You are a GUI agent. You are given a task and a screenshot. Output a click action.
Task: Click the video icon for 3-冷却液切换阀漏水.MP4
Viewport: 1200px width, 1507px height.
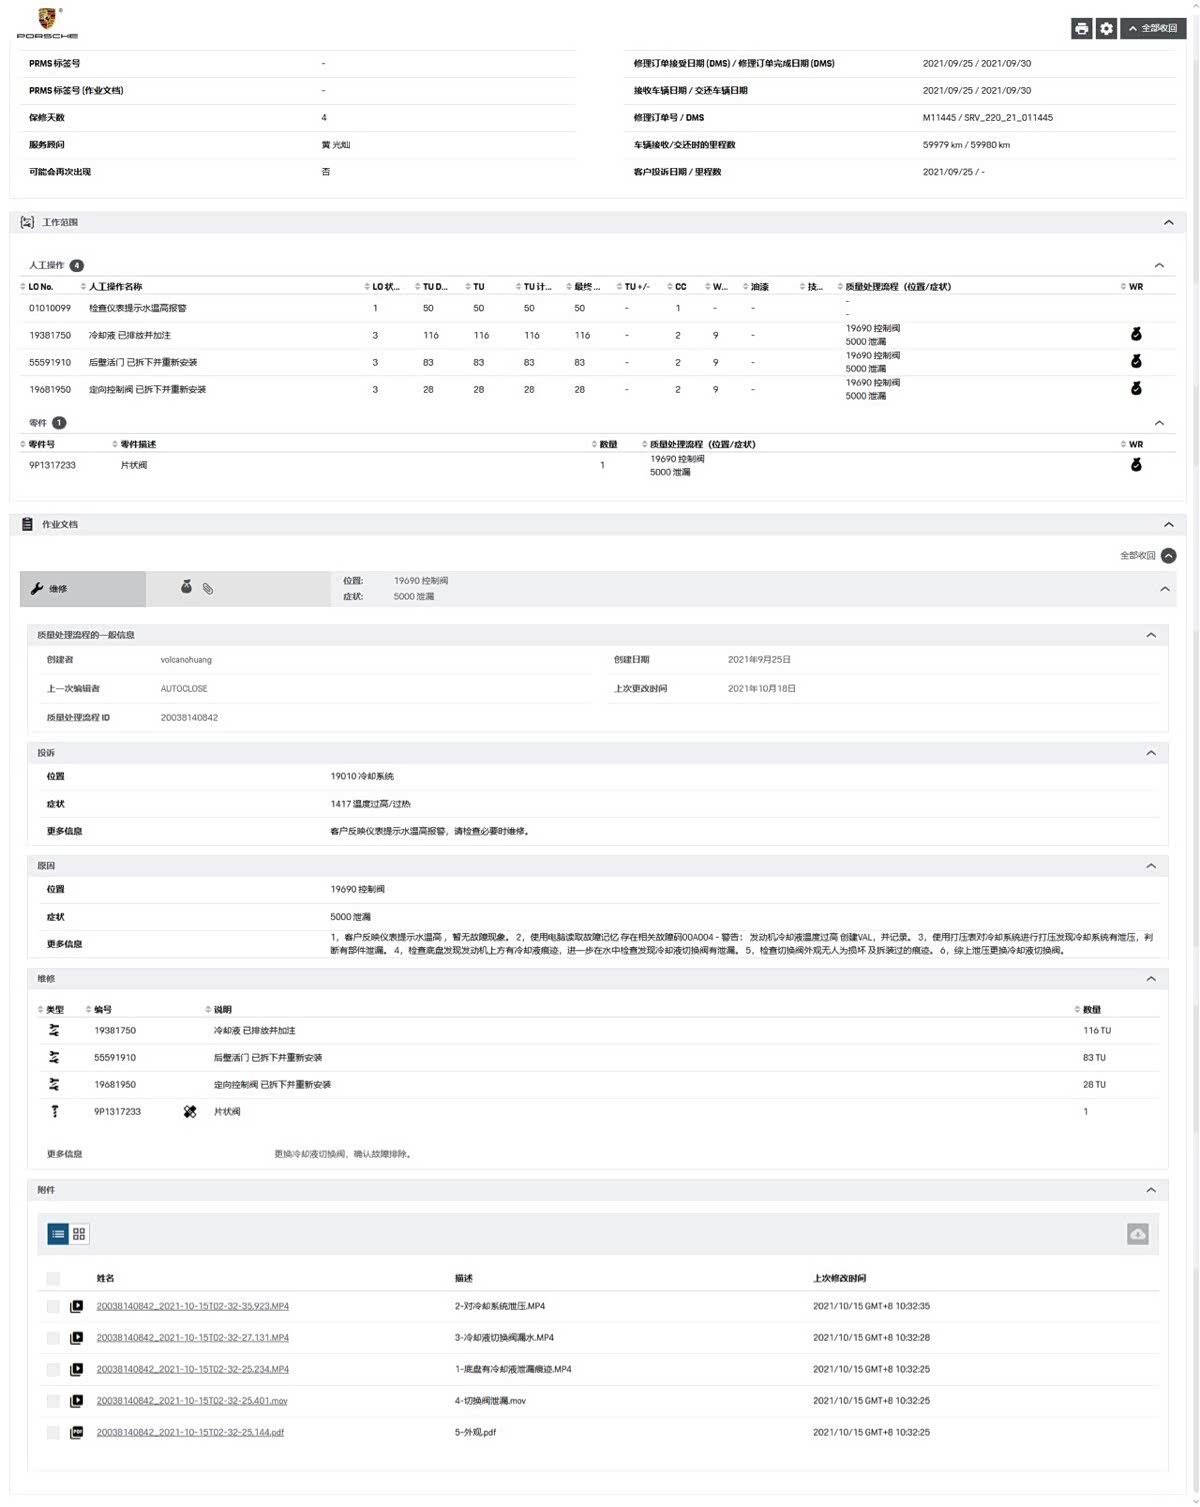tap(77, 1338)
